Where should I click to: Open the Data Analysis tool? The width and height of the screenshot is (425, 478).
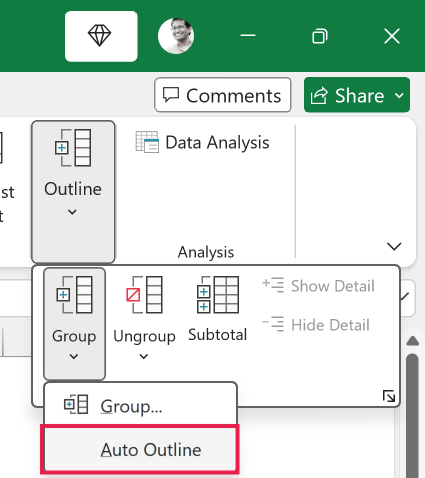pos(202,142)
